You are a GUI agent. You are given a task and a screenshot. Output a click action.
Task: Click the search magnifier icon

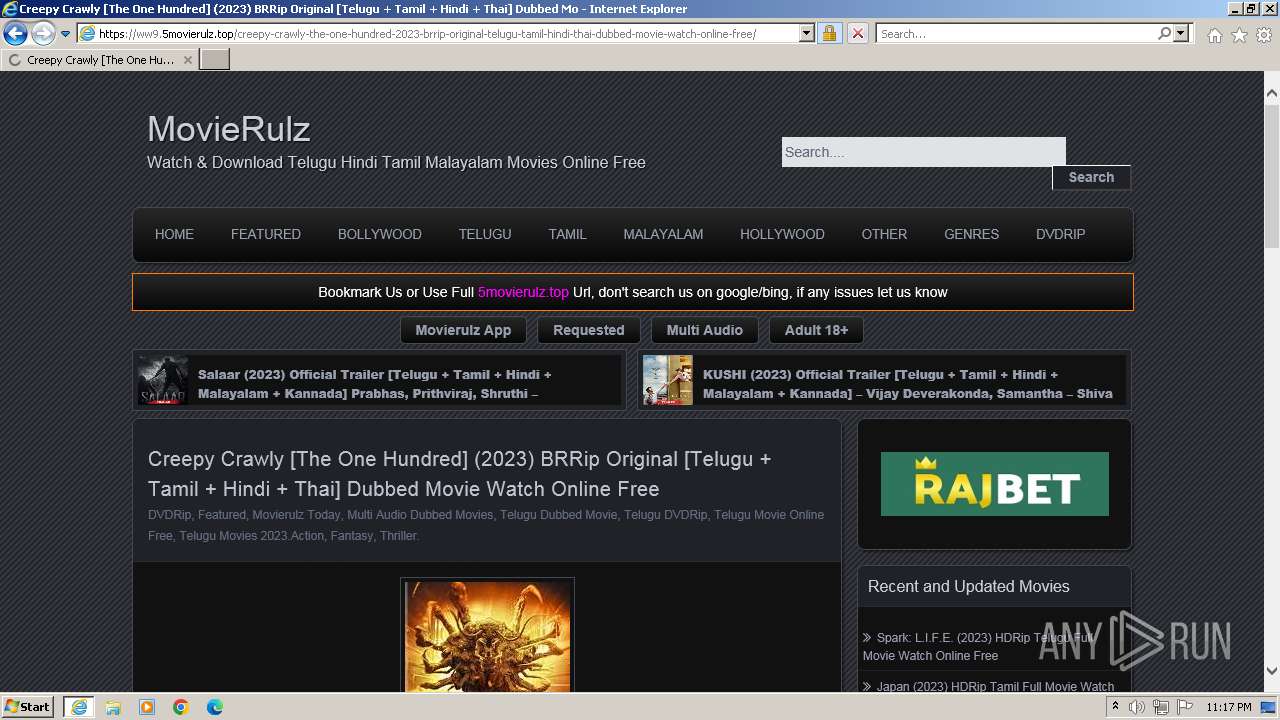1164,34
